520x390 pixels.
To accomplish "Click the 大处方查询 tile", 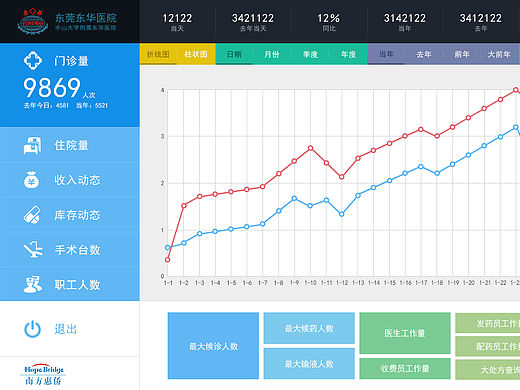I will 488,369.
